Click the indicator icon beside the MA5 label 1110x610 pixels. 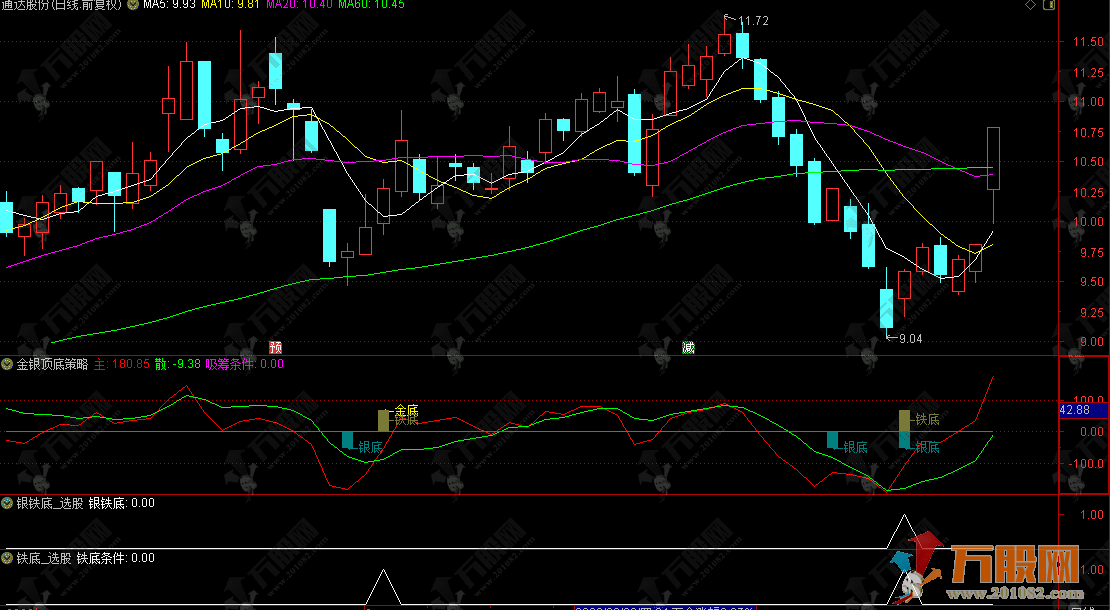coord(131,5)
